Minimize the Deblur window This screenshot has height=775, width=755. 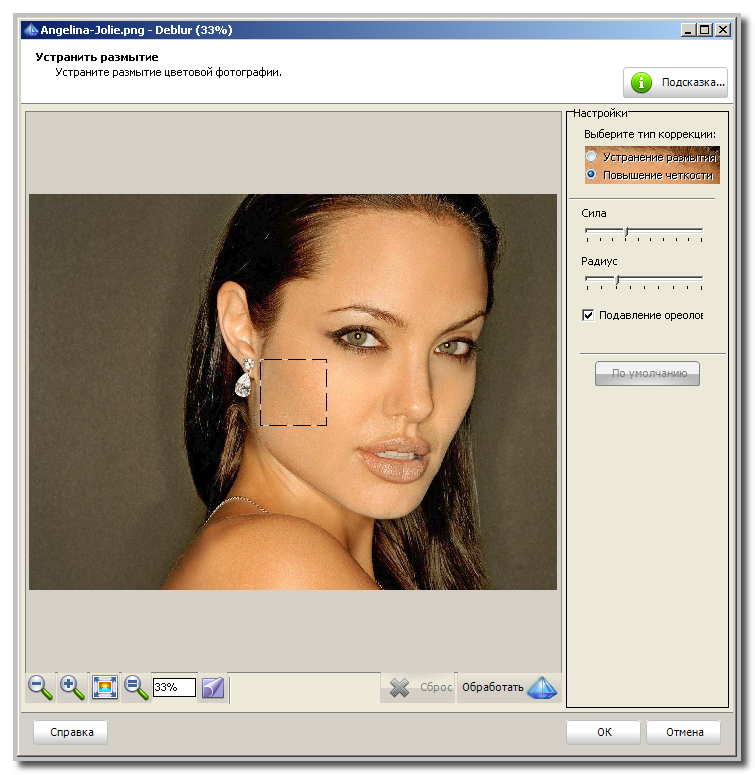688,30
